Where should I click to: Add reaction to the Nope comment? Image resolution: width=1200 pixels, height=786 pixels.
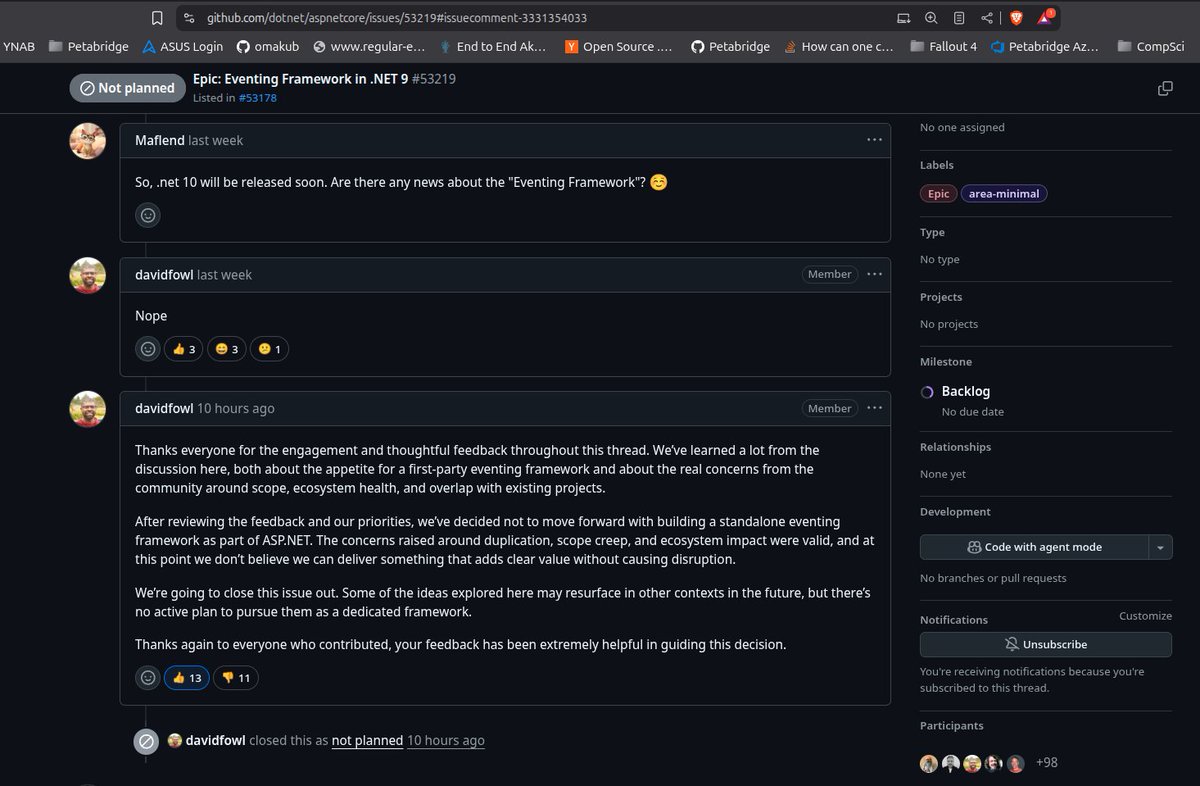[x=148, y=349]
